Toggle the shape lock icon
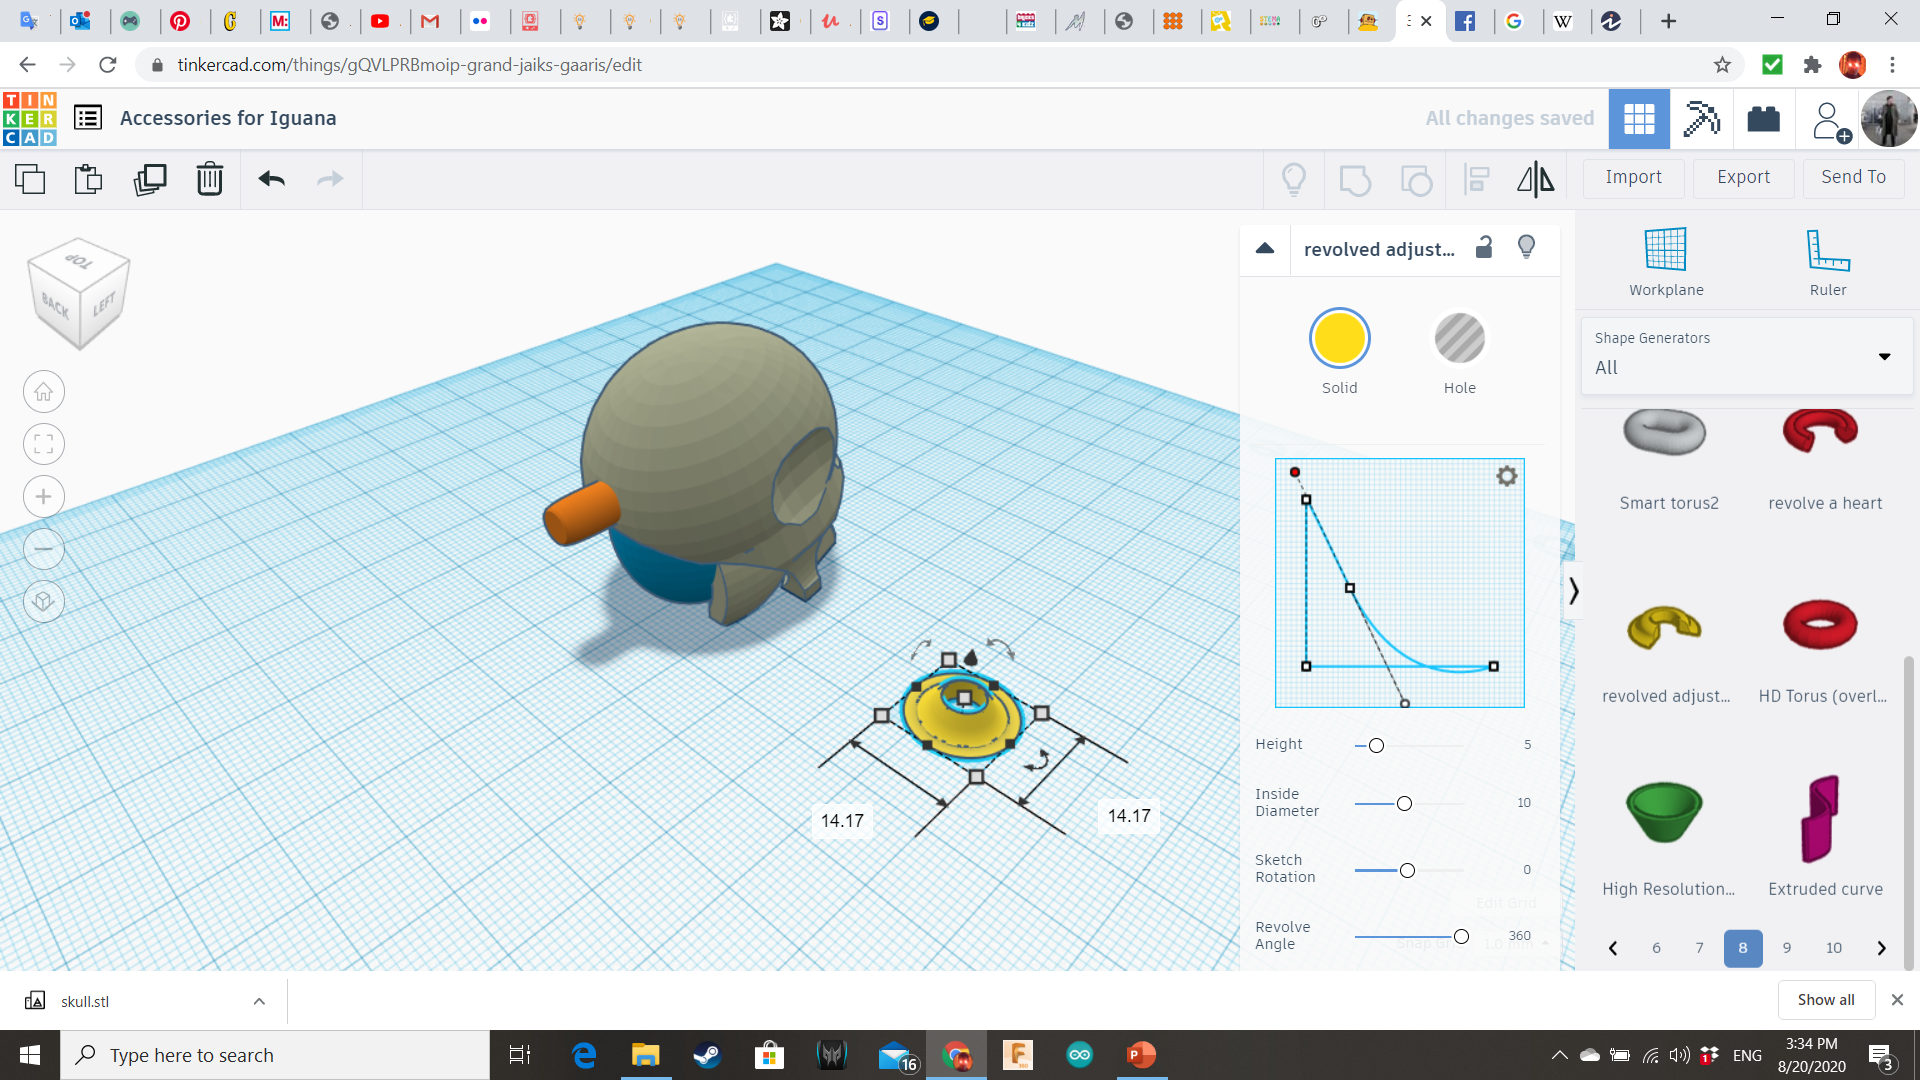Viewport: 1920px width, 1080px height. point(1484,247)
